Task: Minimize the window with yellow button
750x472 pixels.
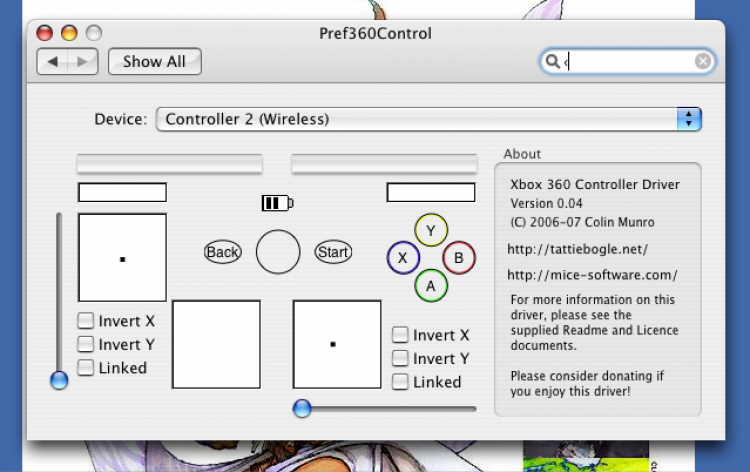Action: [x=69, y=33]
